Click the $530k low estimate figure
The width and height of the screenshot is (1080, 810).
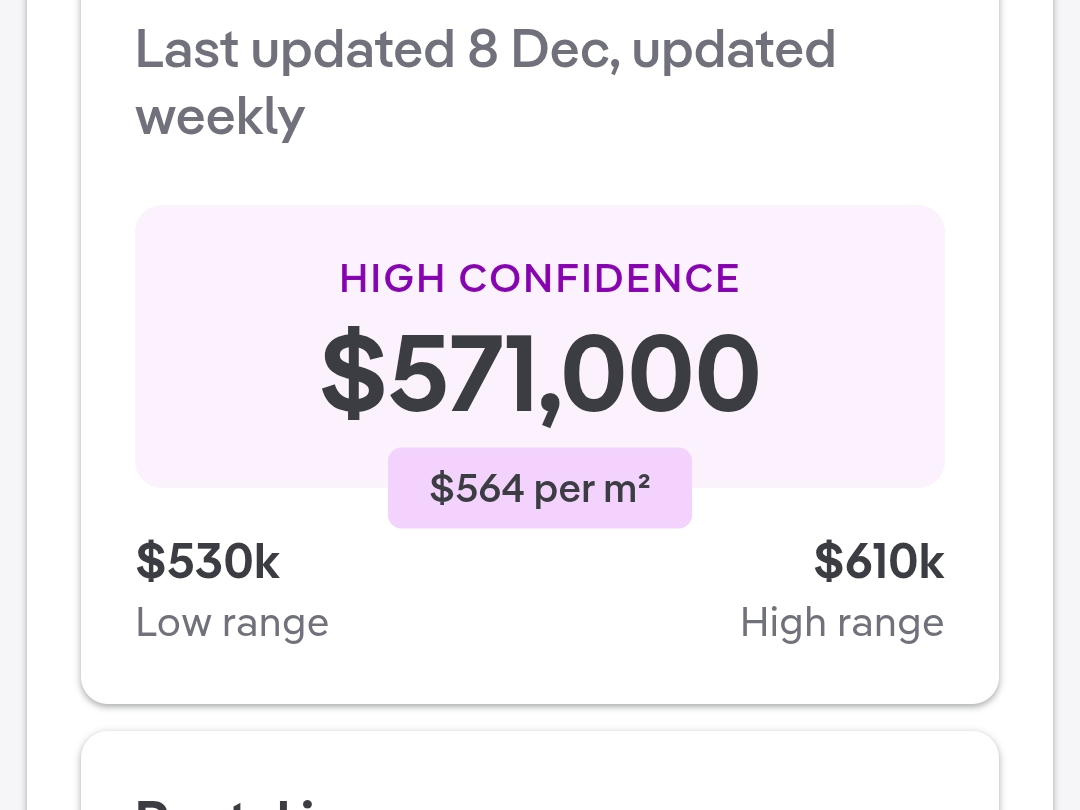point(208,561)
